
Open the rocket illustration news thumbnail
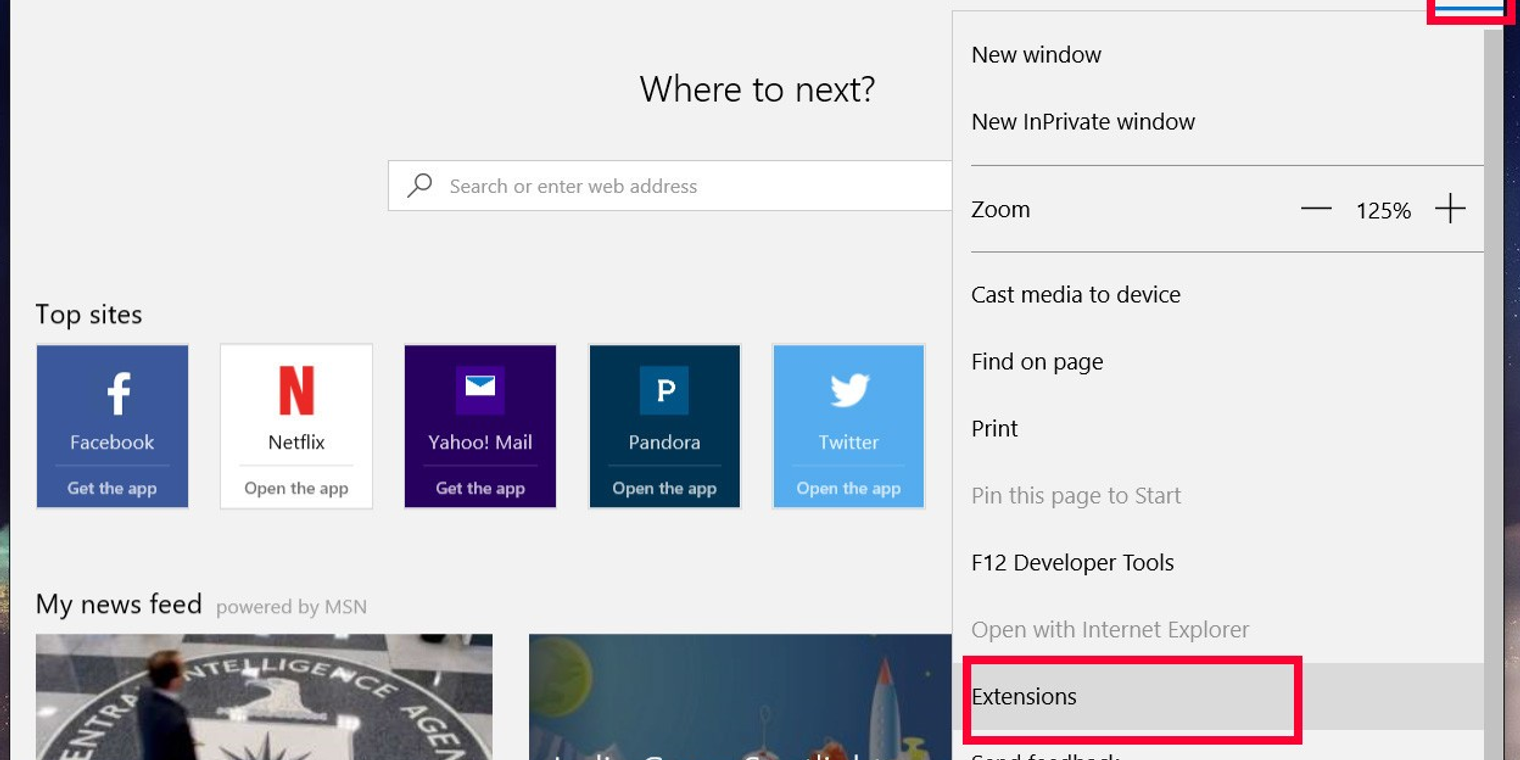[740, 697]
